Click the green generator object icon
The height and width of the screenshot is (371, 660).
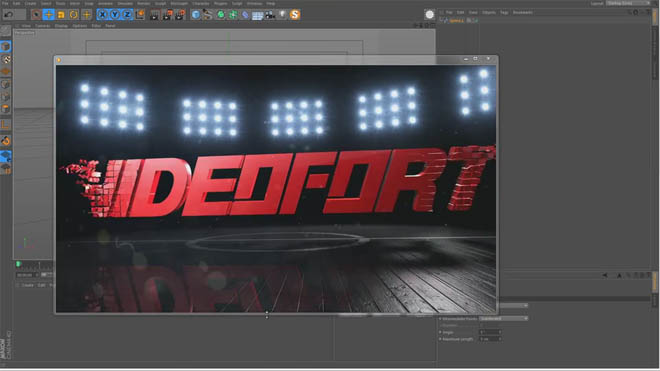click(x=221, y=15)
